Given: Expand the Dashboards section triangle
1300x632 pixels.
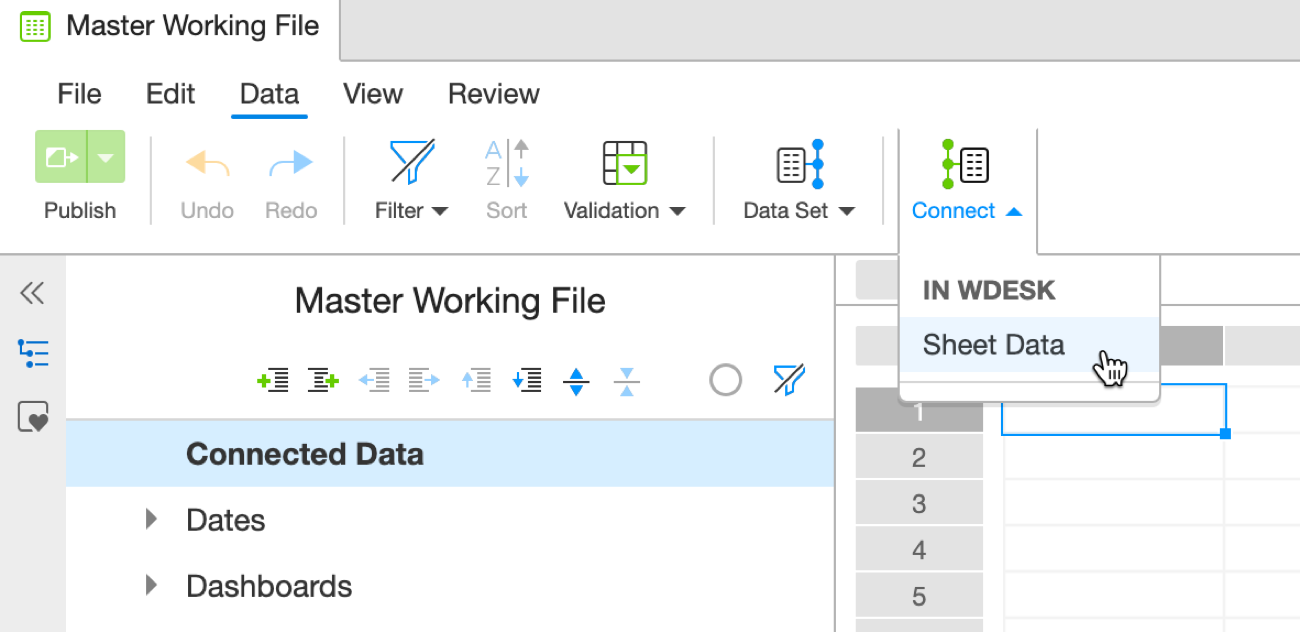Looking at the screenshot, I should pyautogui.click(x=151, y=585).
